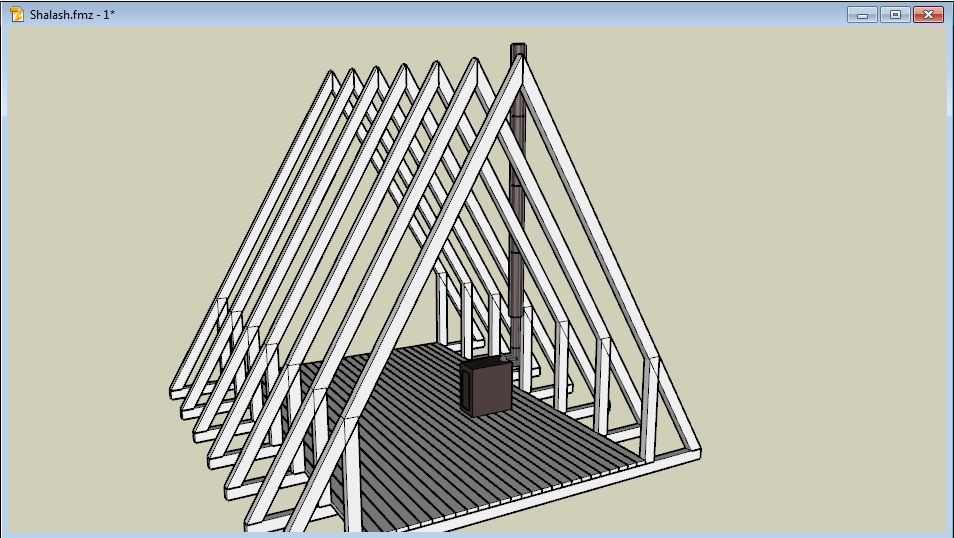Click empty beige background to deselect
Image resolution: width=954 pixels, height=538 pixels.
pos(800,150)
